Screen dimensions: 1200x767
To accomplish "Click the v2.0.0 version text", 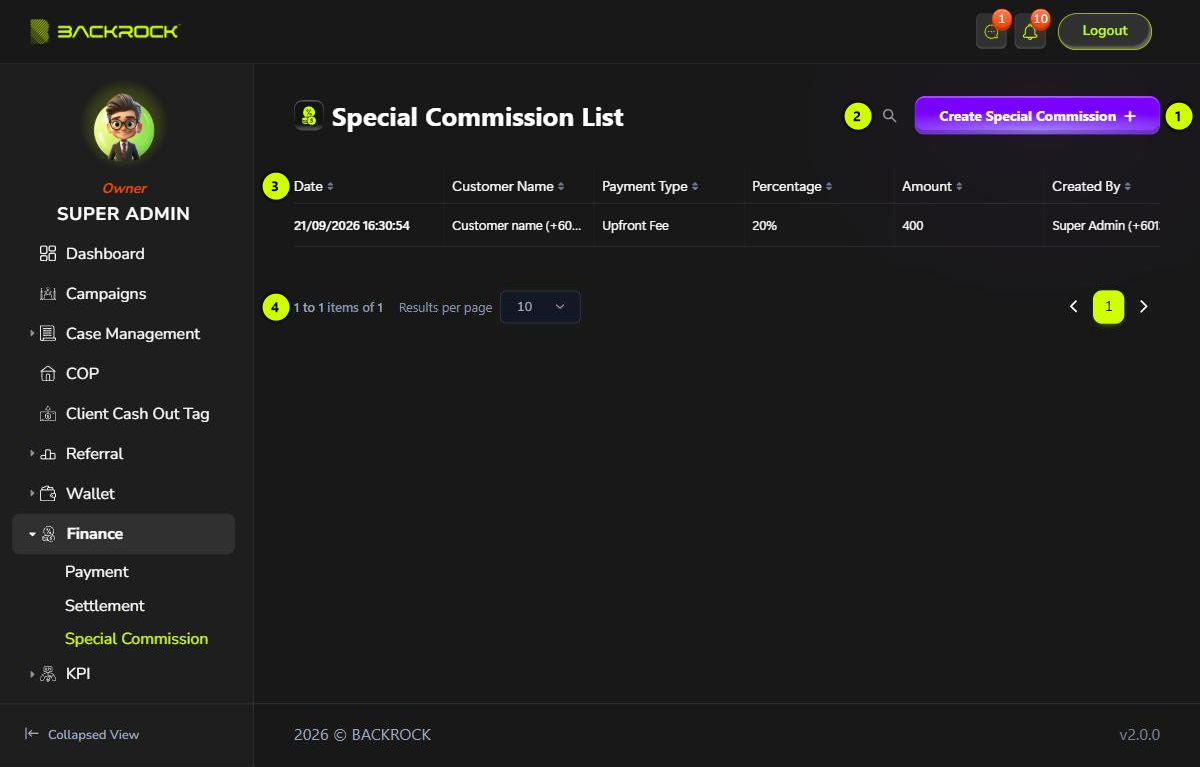I will click(1139, 735).
